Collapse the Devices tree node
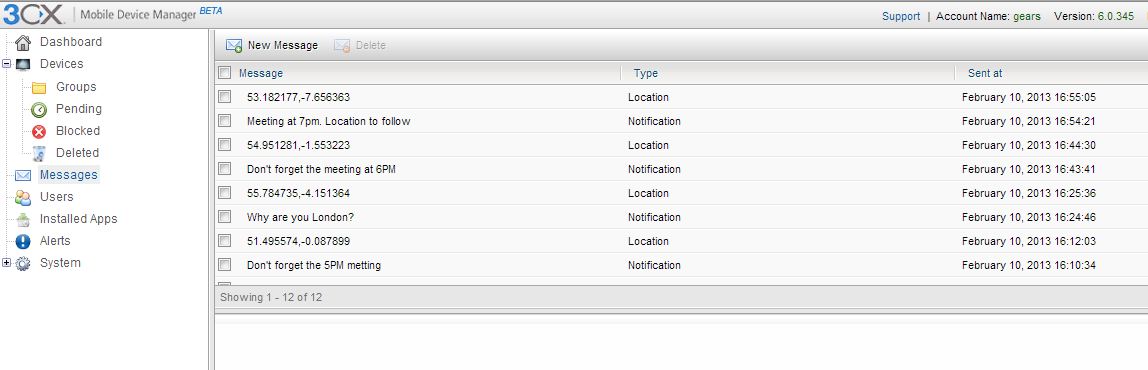The width and height of the screenshot is (1148, 370). click(7, 64)
